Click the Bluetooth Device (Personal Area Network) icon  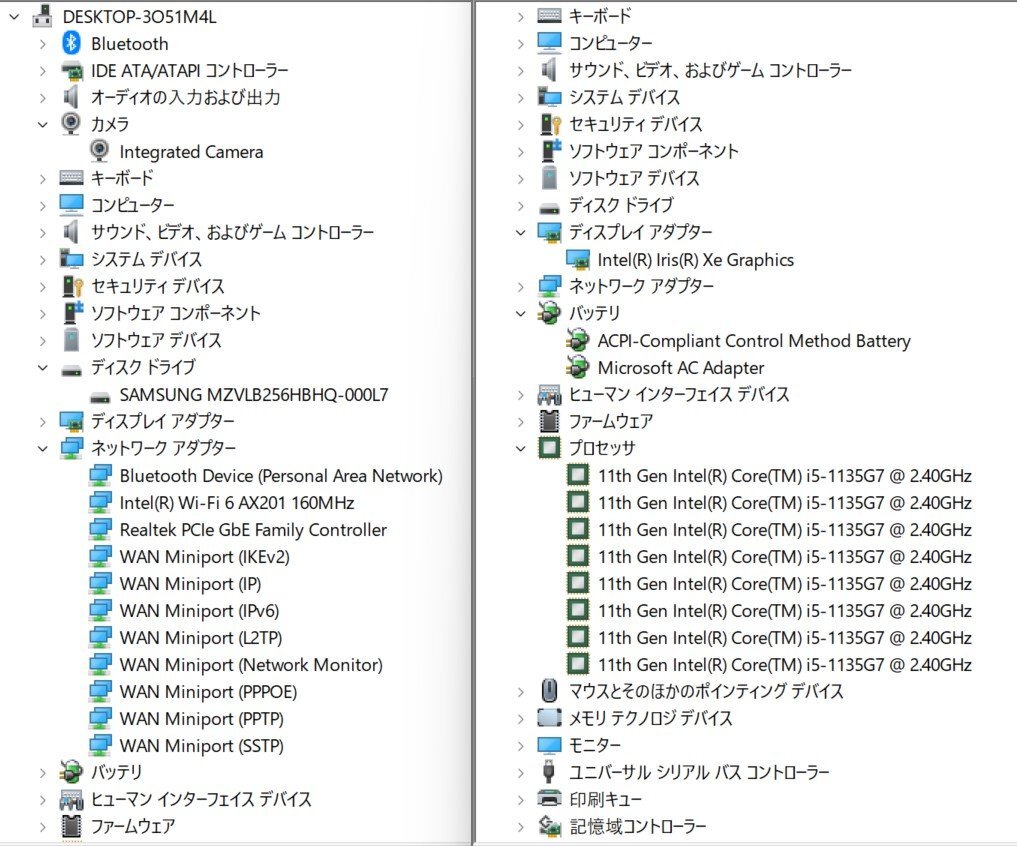pos(99,476)
